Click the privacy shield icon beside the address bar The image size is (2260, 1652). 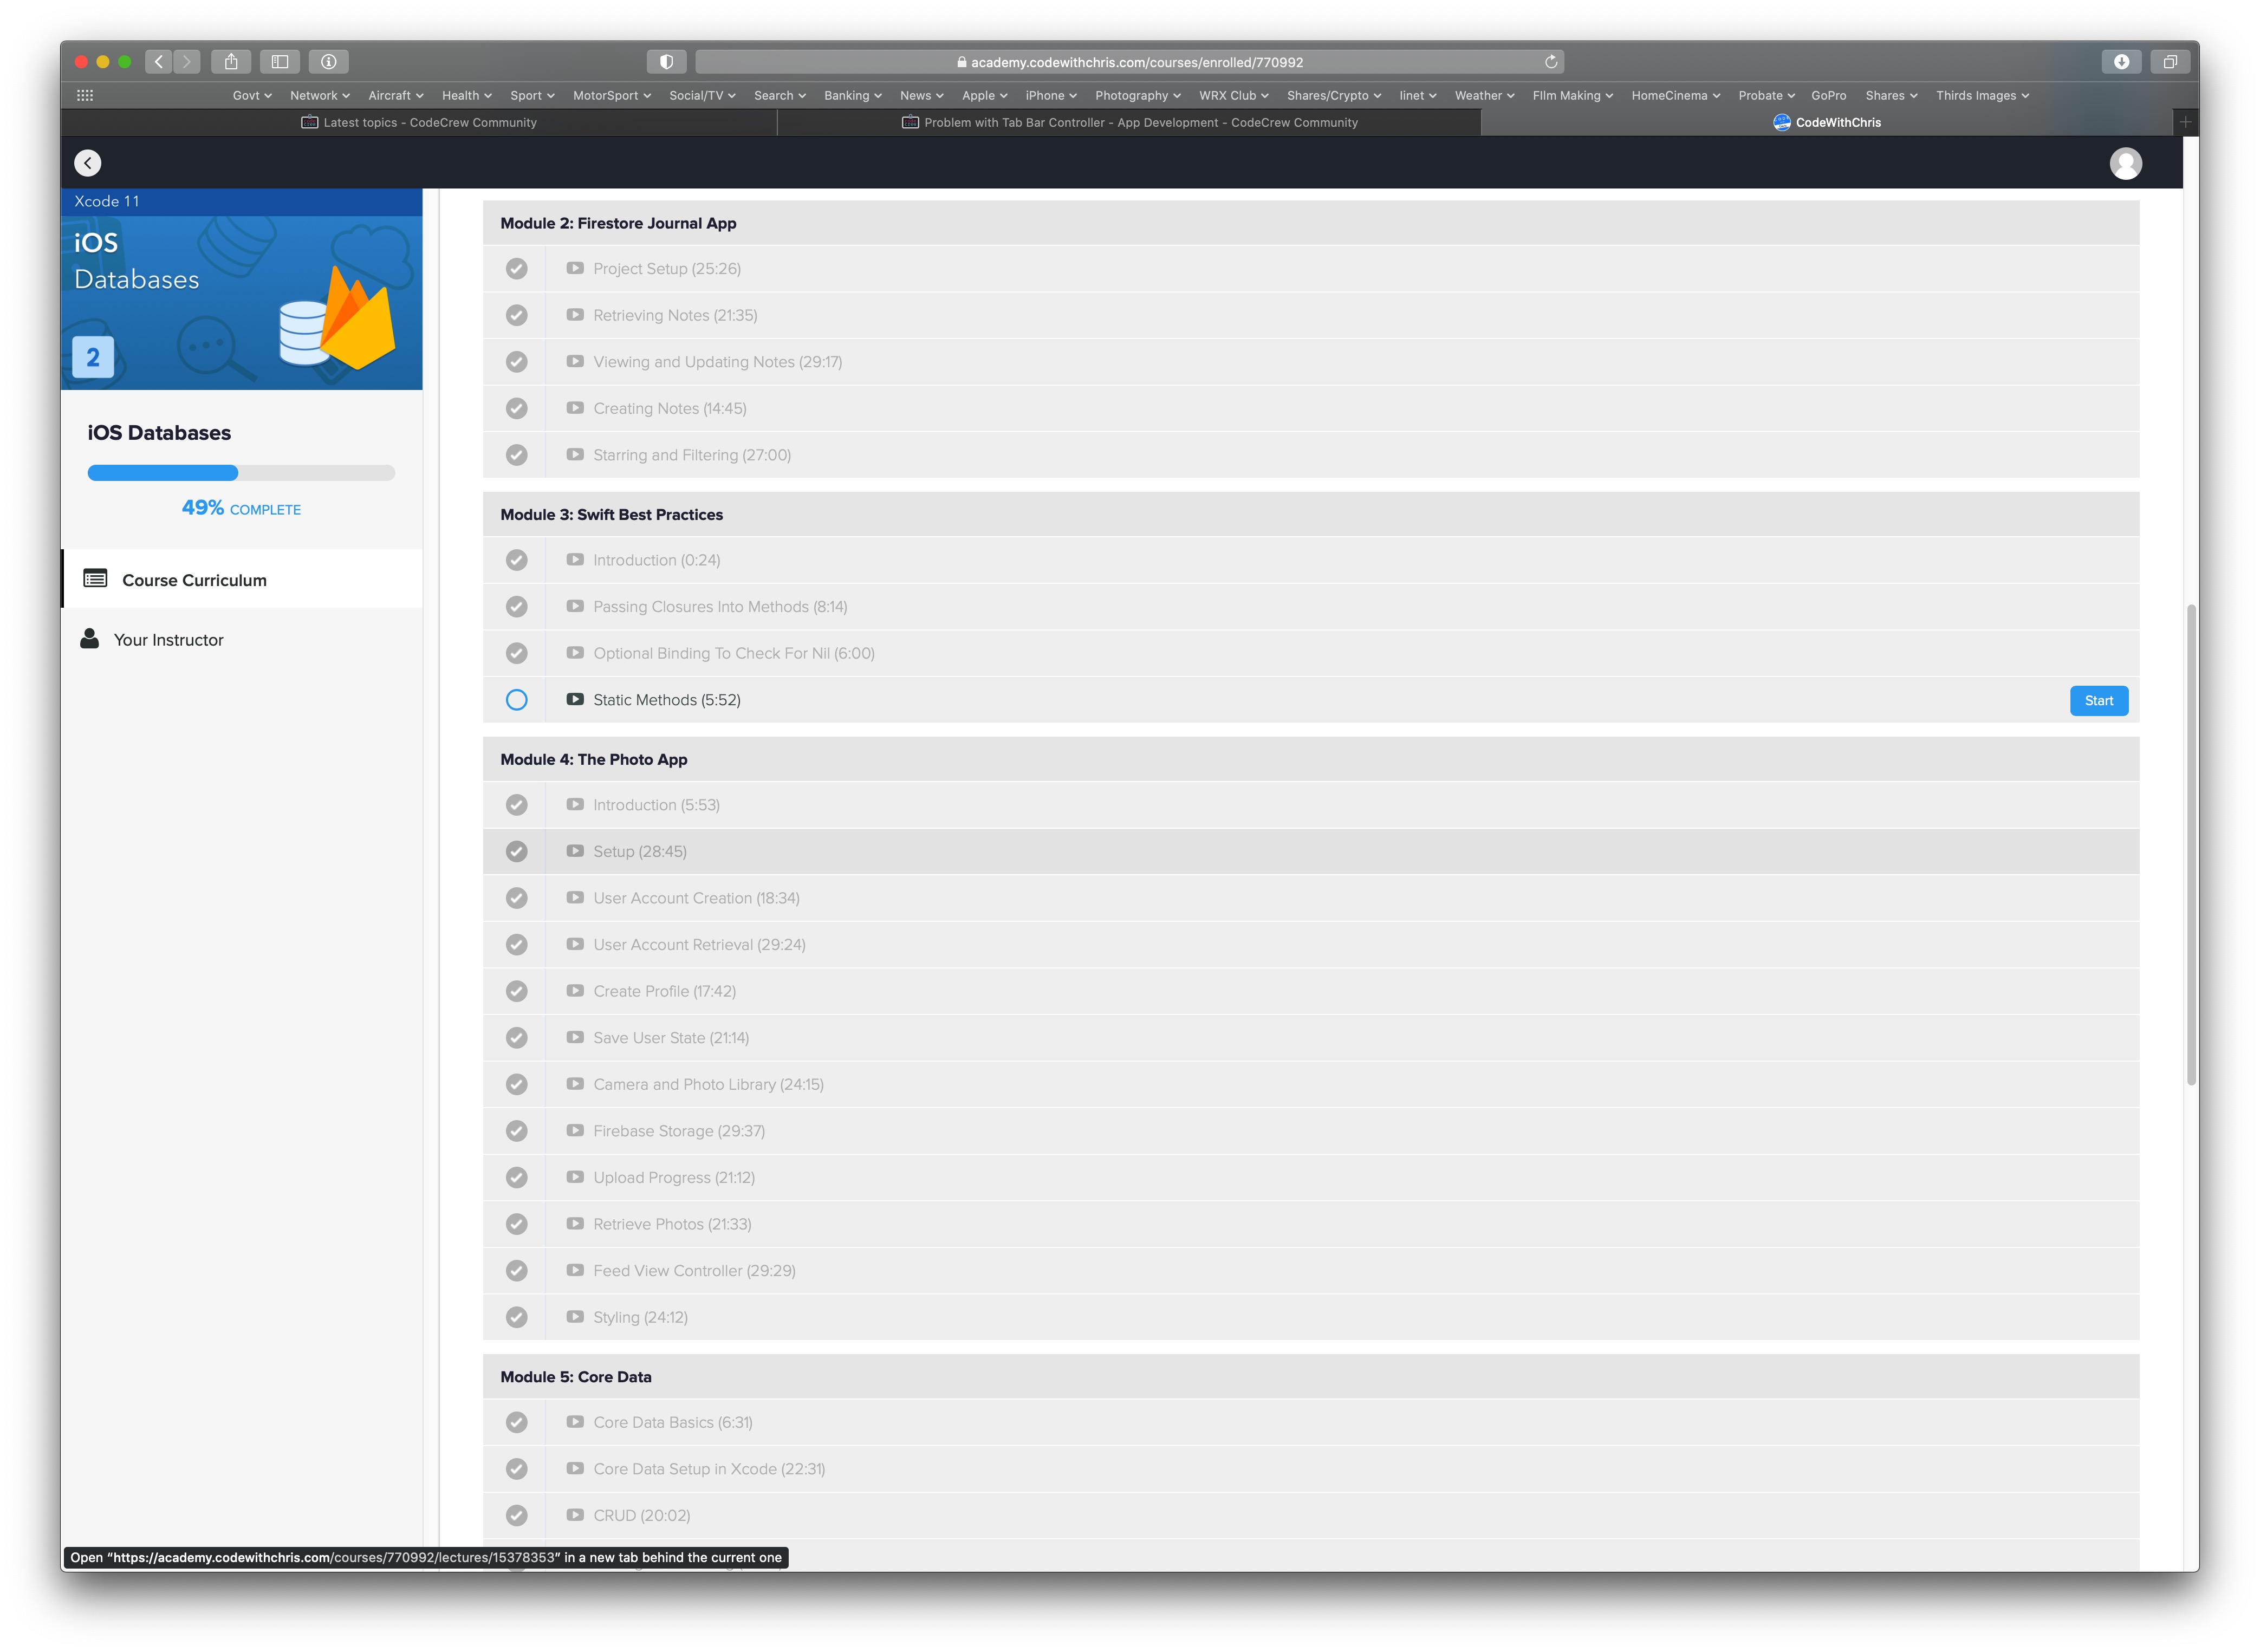666,62
